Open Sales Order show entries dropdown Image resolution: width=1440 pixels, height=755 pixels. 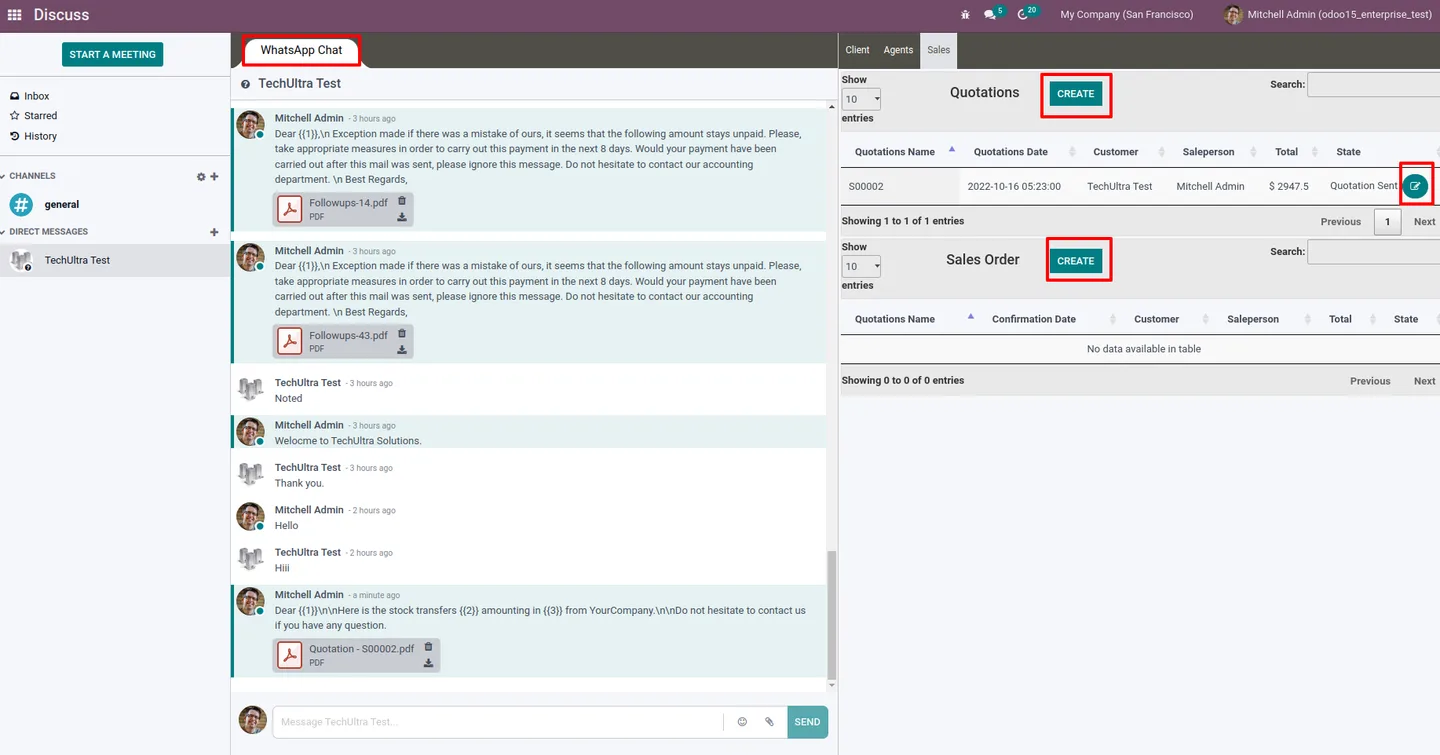[x=861, y=266]
